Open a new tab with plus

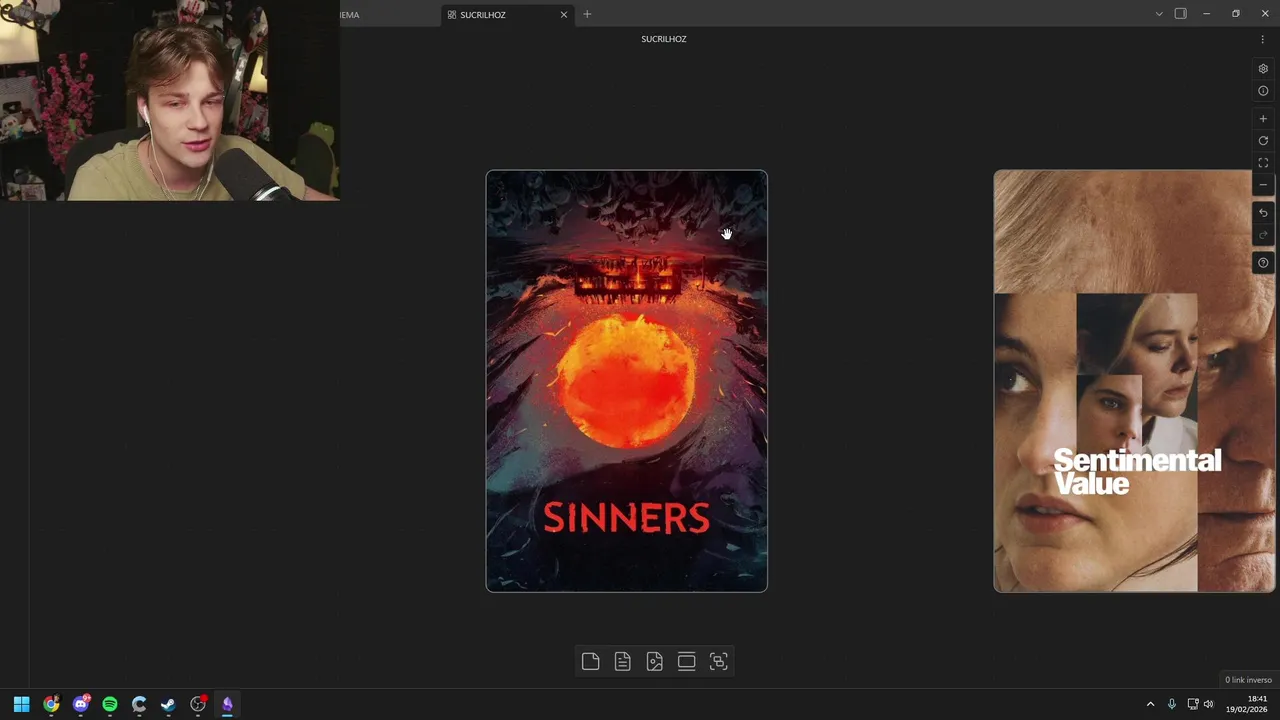pos(587,14)
